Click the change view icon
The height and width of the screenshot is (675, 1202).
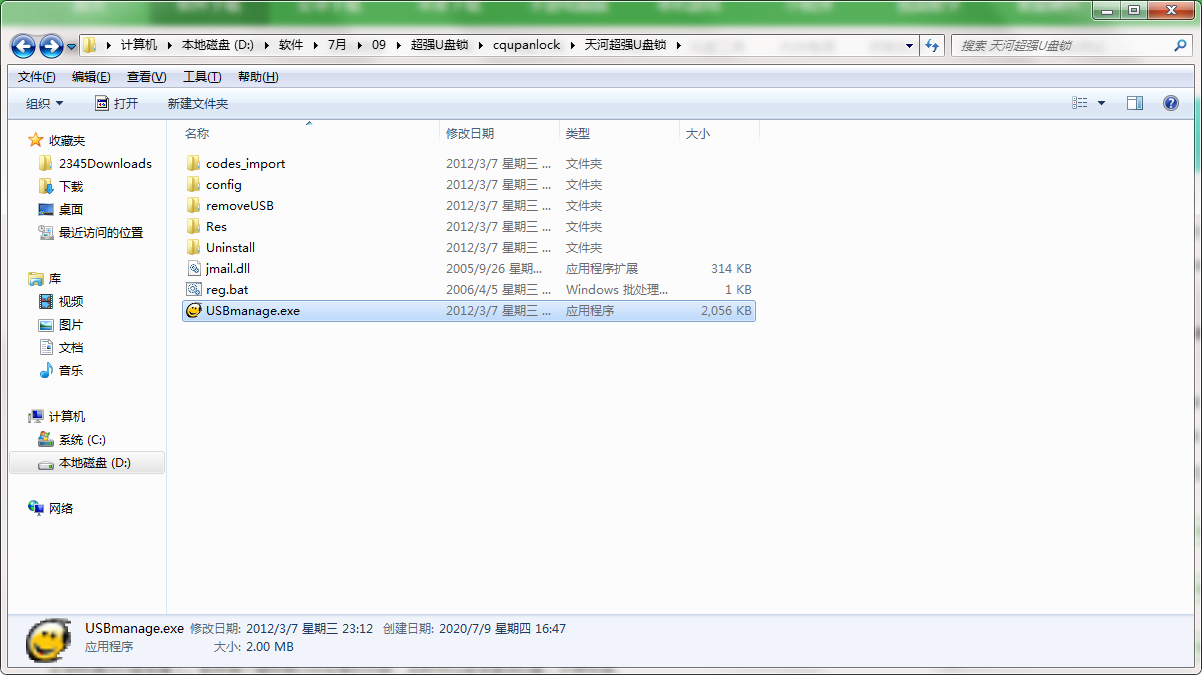coord(1079,103)
